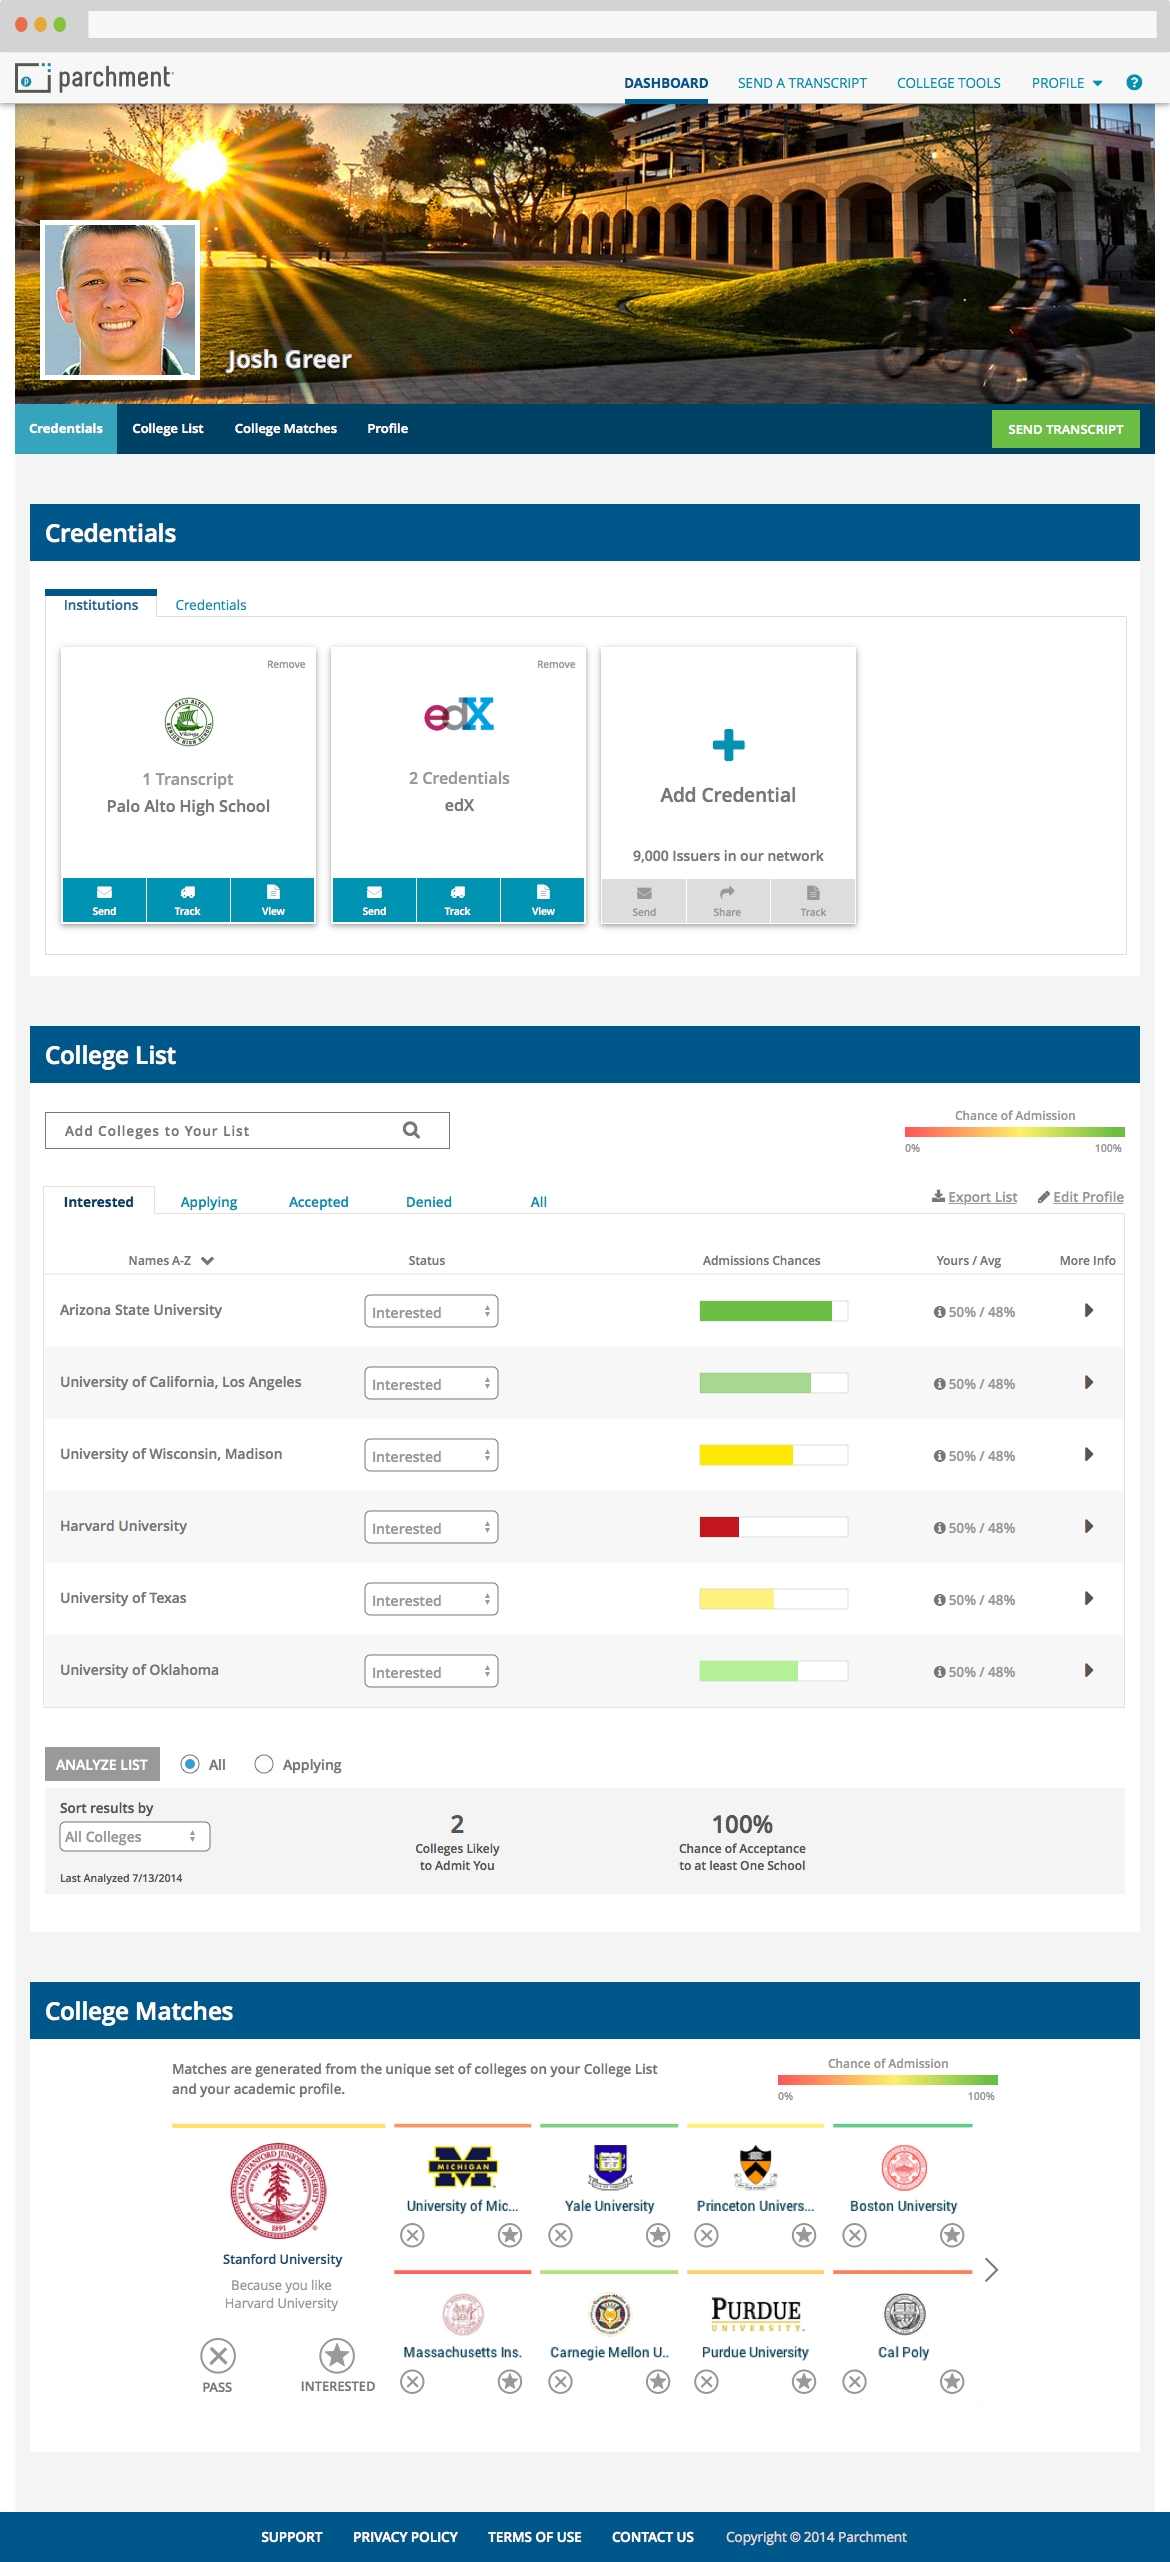Viewport: 1170px width, 2562px height.
Task: Click the plus icon to add credential
Action: tap(728, 745)
